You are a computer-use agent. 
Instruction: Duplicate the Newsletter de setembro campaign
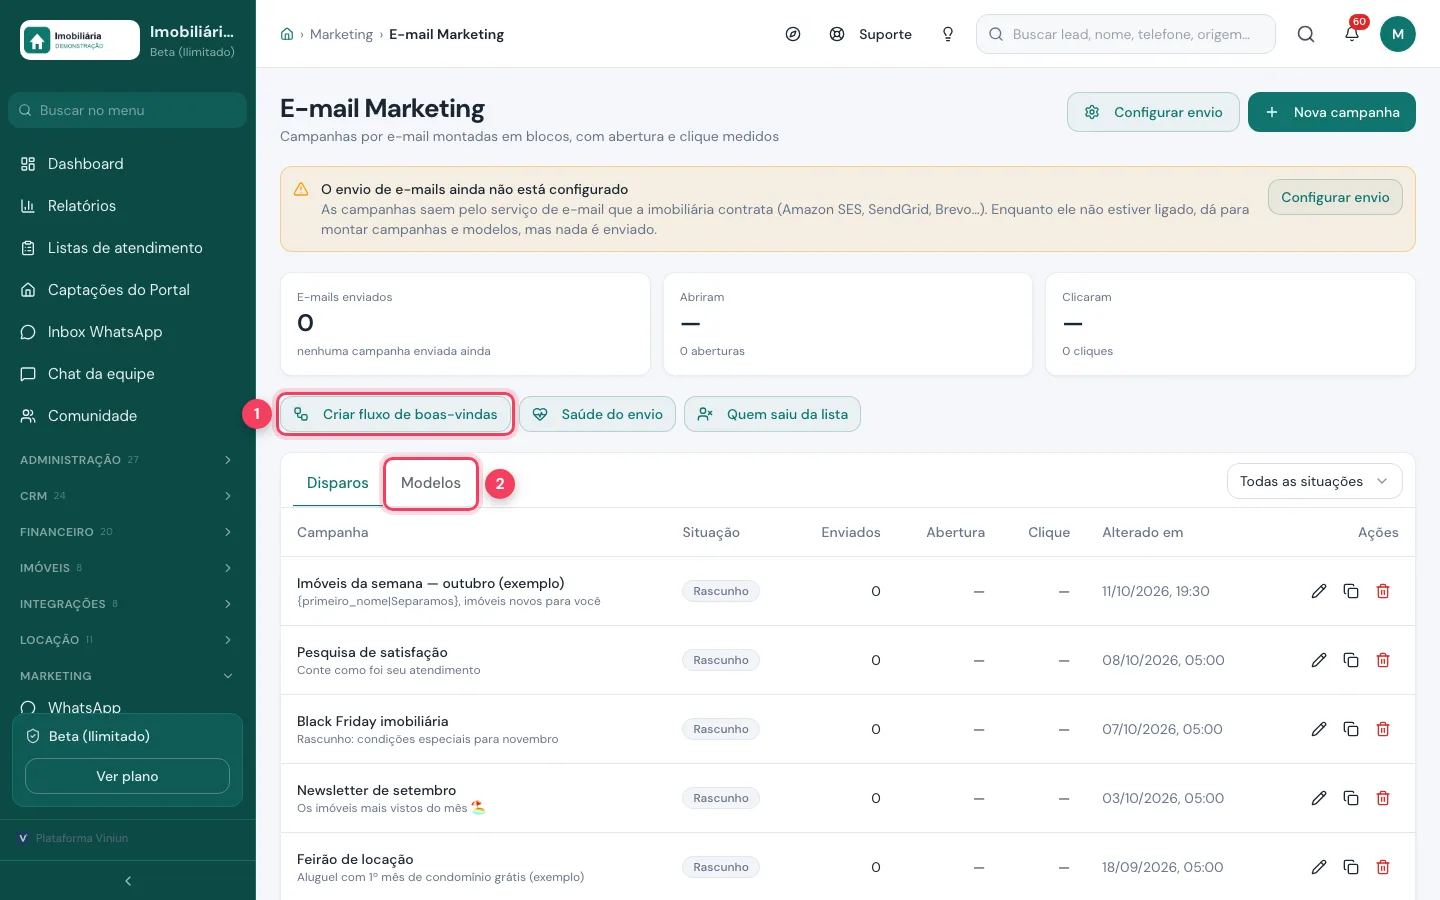click(1351, 798)
